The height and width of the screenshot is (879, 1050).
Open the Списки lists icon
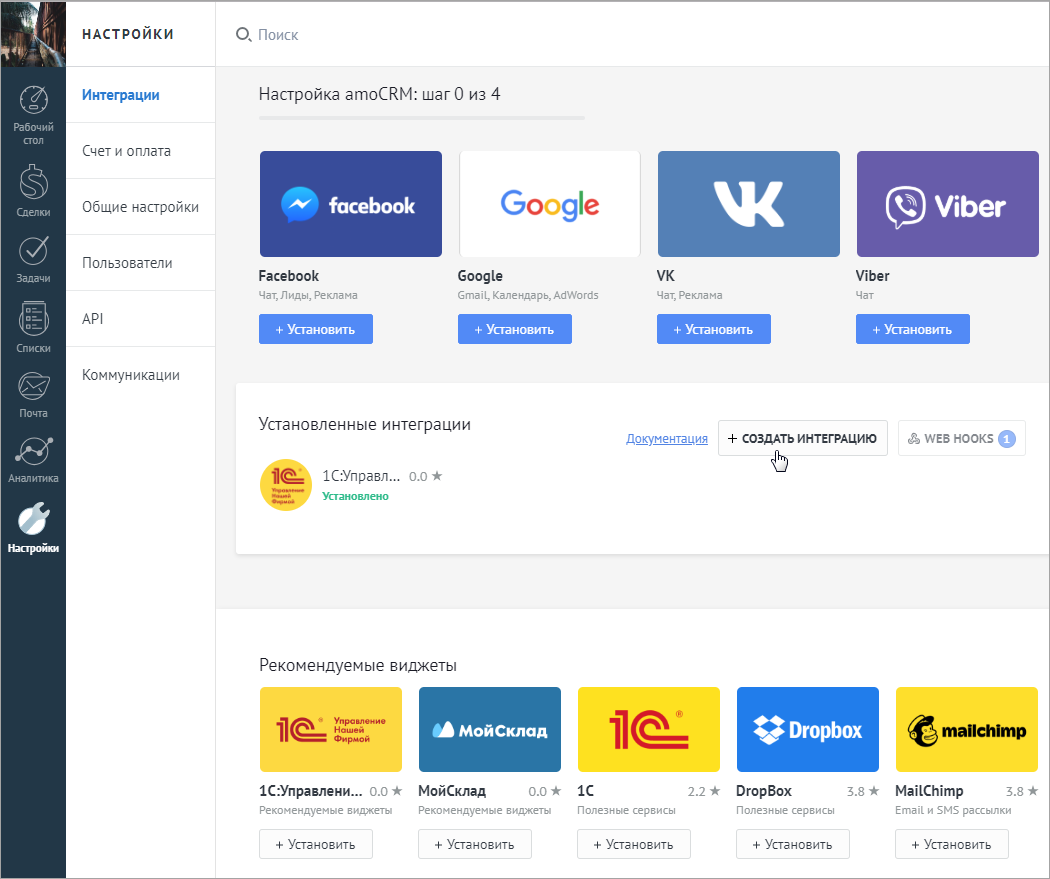tap(34, 320)
